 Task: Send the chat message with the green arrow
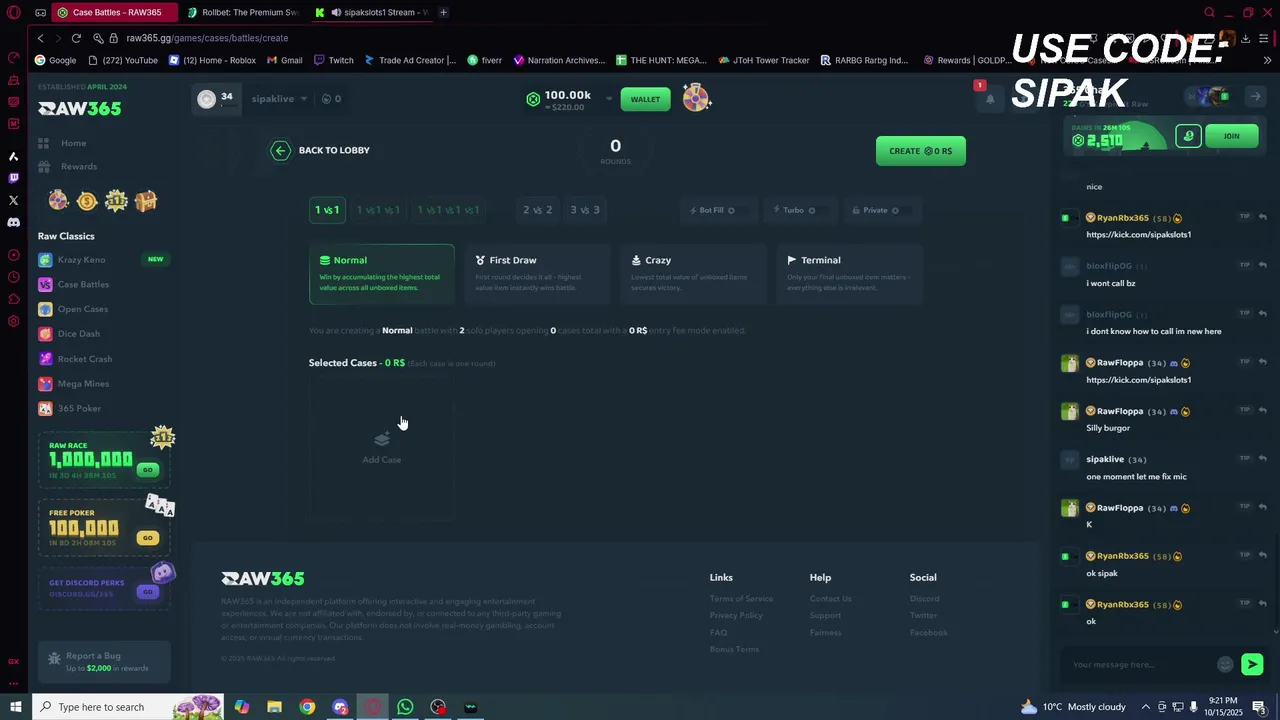(x=1252, y=664)
